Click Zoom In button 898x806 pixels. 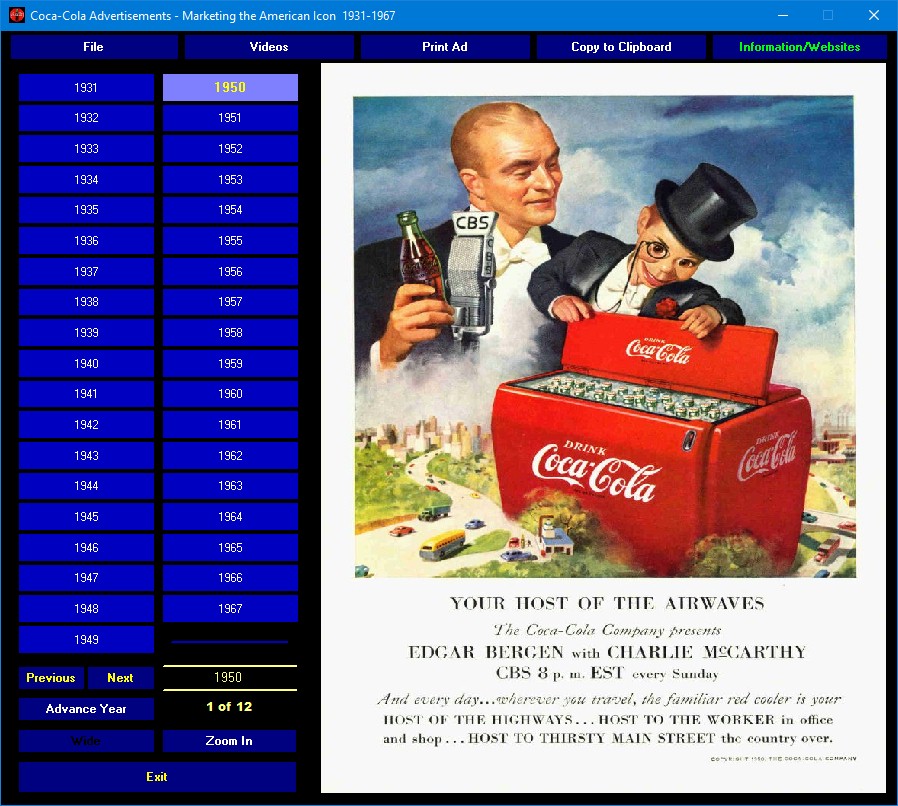point(229,741)
